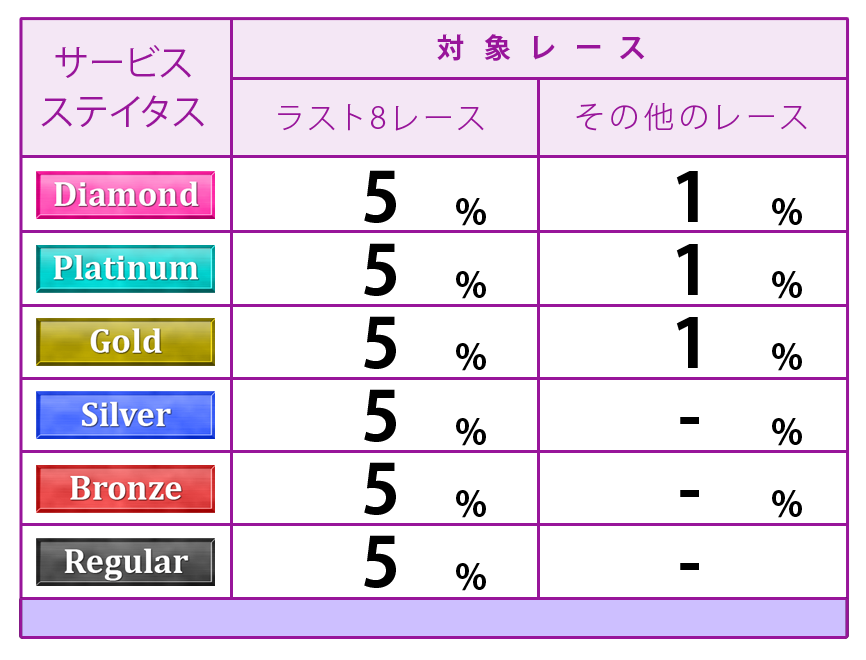Click Regular's dash in other races column
Viewport: 866px width, 660px height.
click(689, 566)
